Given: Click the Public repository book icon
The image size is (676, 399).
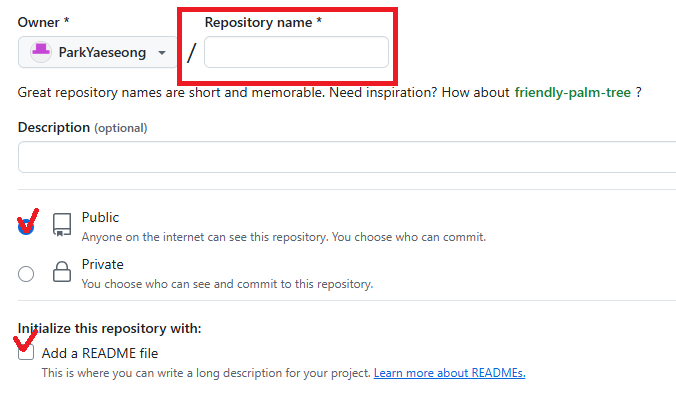Looking at the screenshot, I should coord(62,225).
